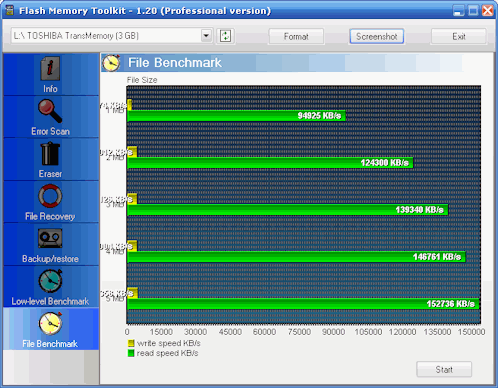498x388 pixels.
Task: Click the File Benchmark heading text
Action: coord(175,63)
